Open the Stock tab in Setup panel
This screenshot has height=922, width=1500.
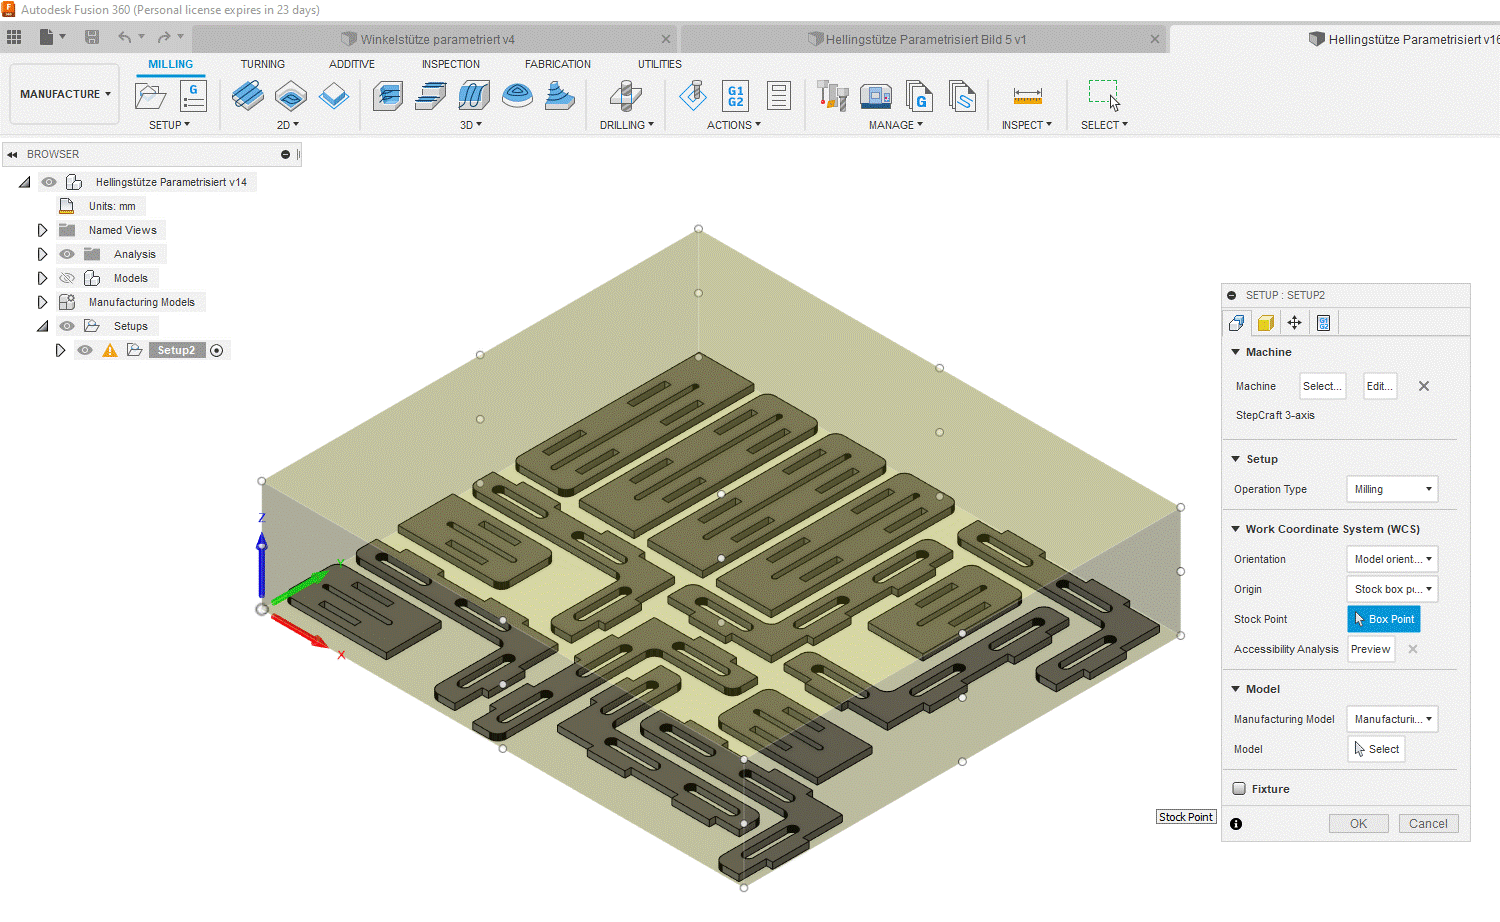pyautogui.click(x=1265, y=323)
